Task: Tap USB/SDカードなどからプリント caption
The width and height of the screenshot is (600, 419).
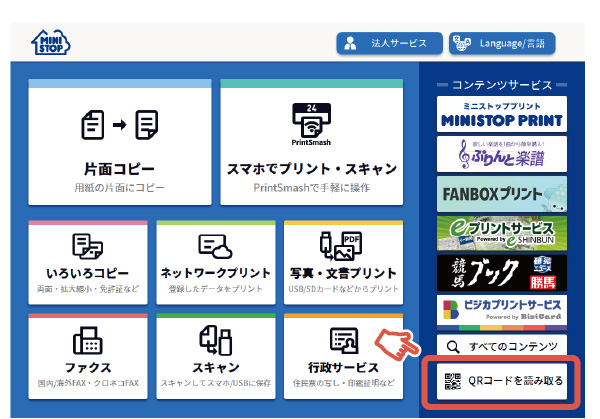Action: 343,289
